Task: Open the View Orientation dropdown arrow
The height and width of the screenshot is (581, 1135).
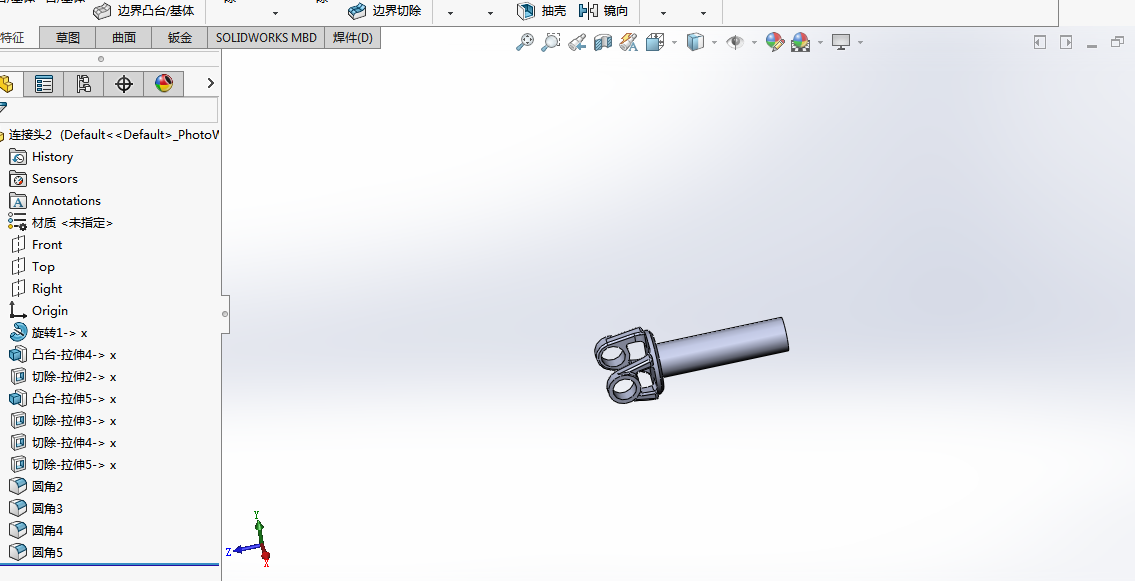Action: (674, 43)
